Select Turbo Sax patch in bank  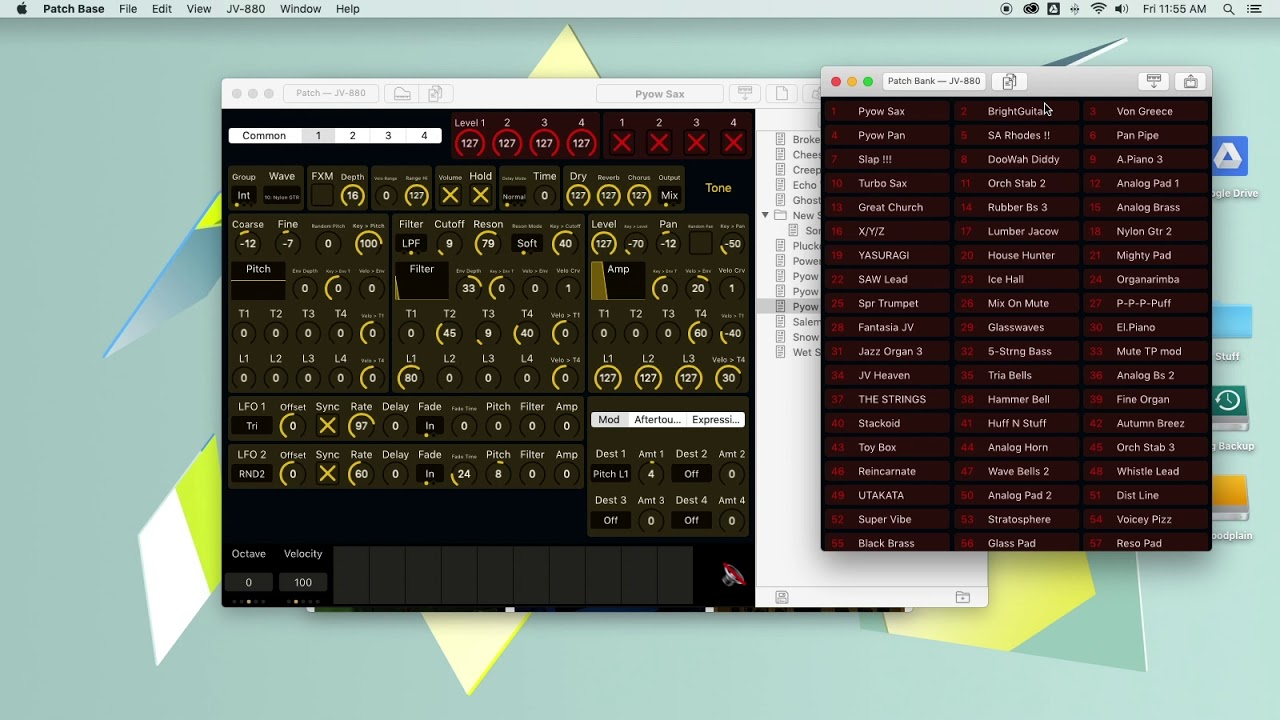tap(886, 183)
